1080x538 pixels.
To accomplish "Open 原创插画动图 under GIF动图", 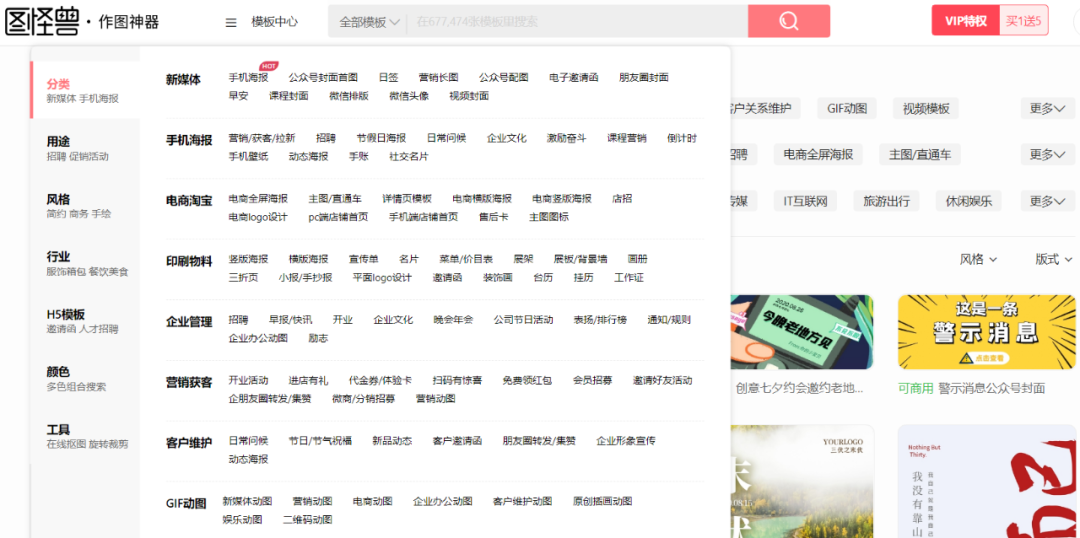I will pos(603,501).
